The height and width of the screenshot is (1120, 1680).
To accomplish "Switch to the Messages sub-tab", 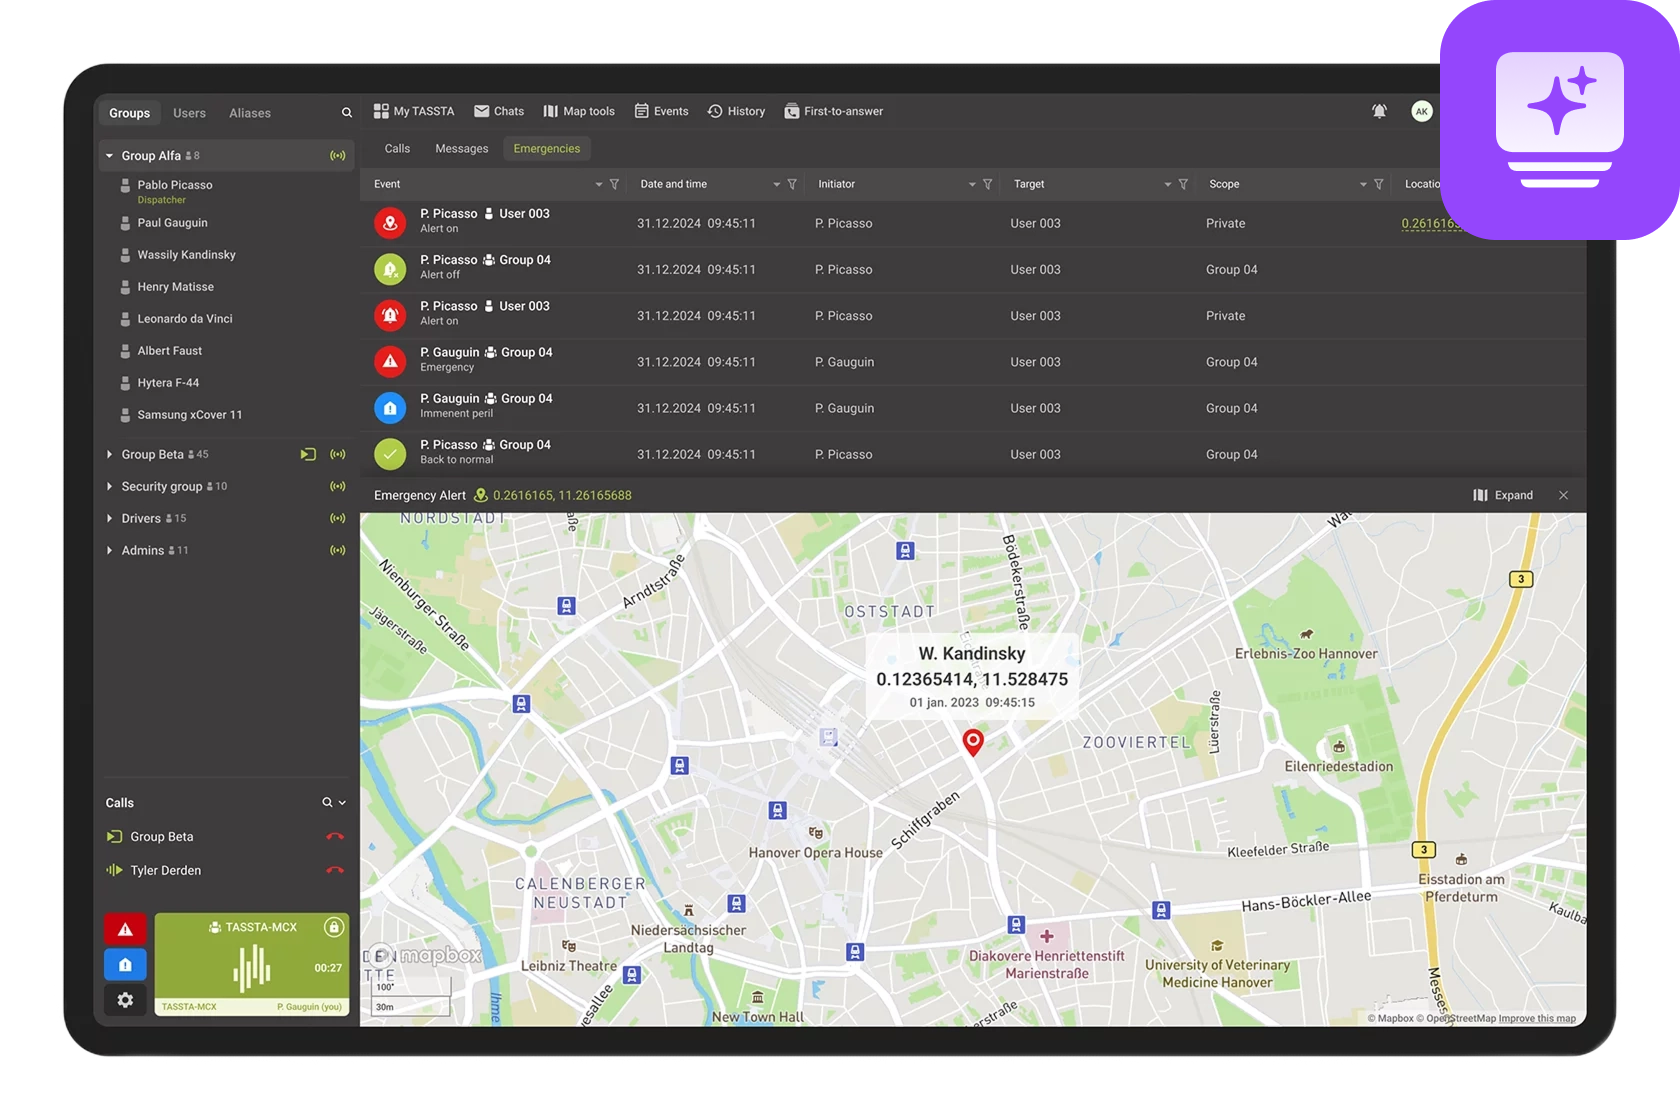I will click(462, 148).
